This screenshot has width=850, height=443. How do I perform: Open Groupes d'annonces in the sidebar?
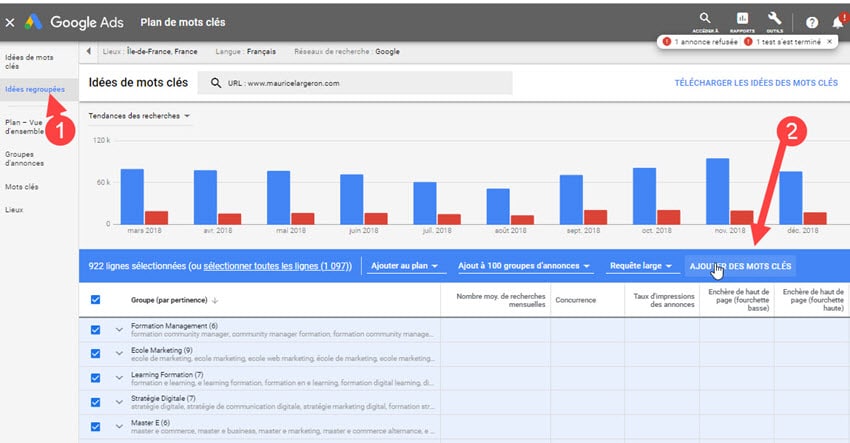coord(24,160)
